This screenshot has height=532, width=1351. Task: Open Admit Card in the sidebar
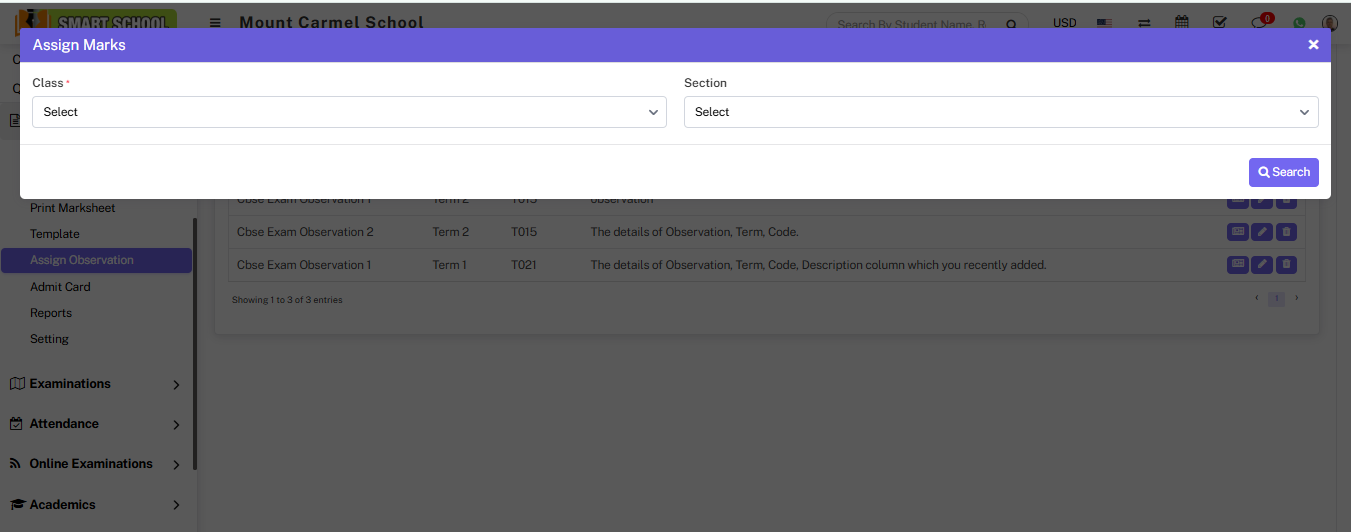pyautogui.click(x=60, y=287)
